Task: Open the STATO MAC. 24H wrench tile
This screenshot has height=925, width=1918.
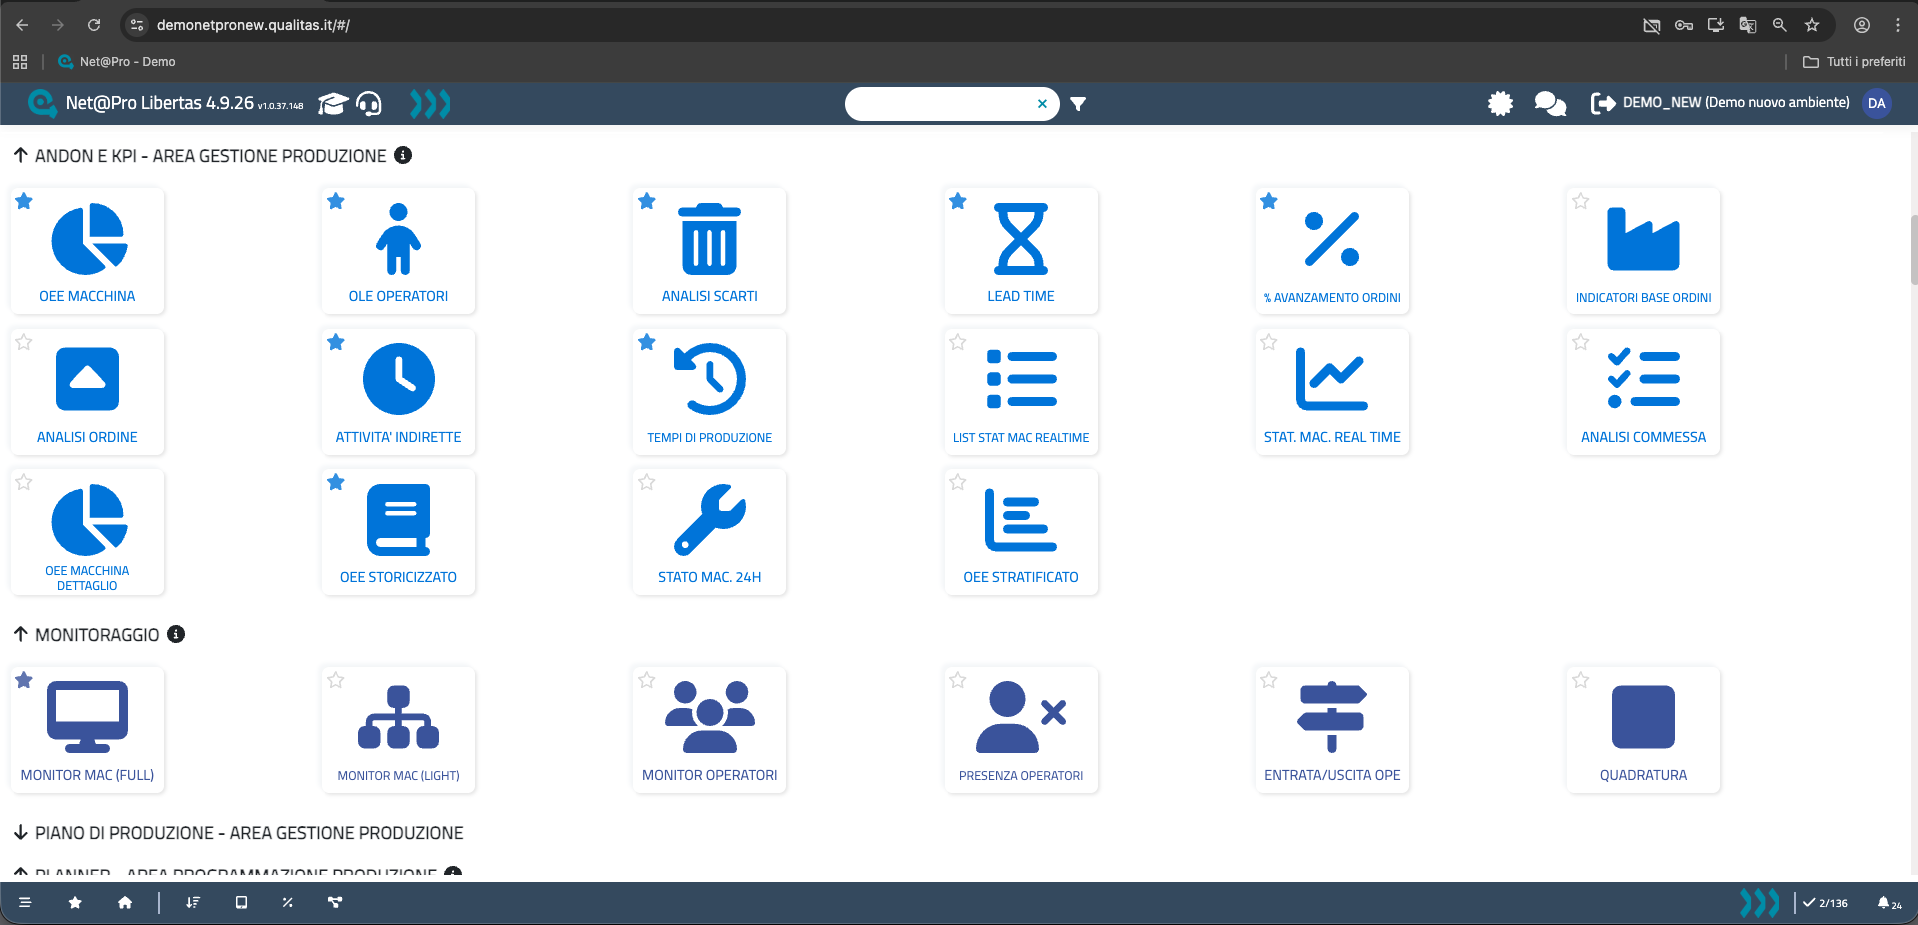Action: [x=710, y=532]
